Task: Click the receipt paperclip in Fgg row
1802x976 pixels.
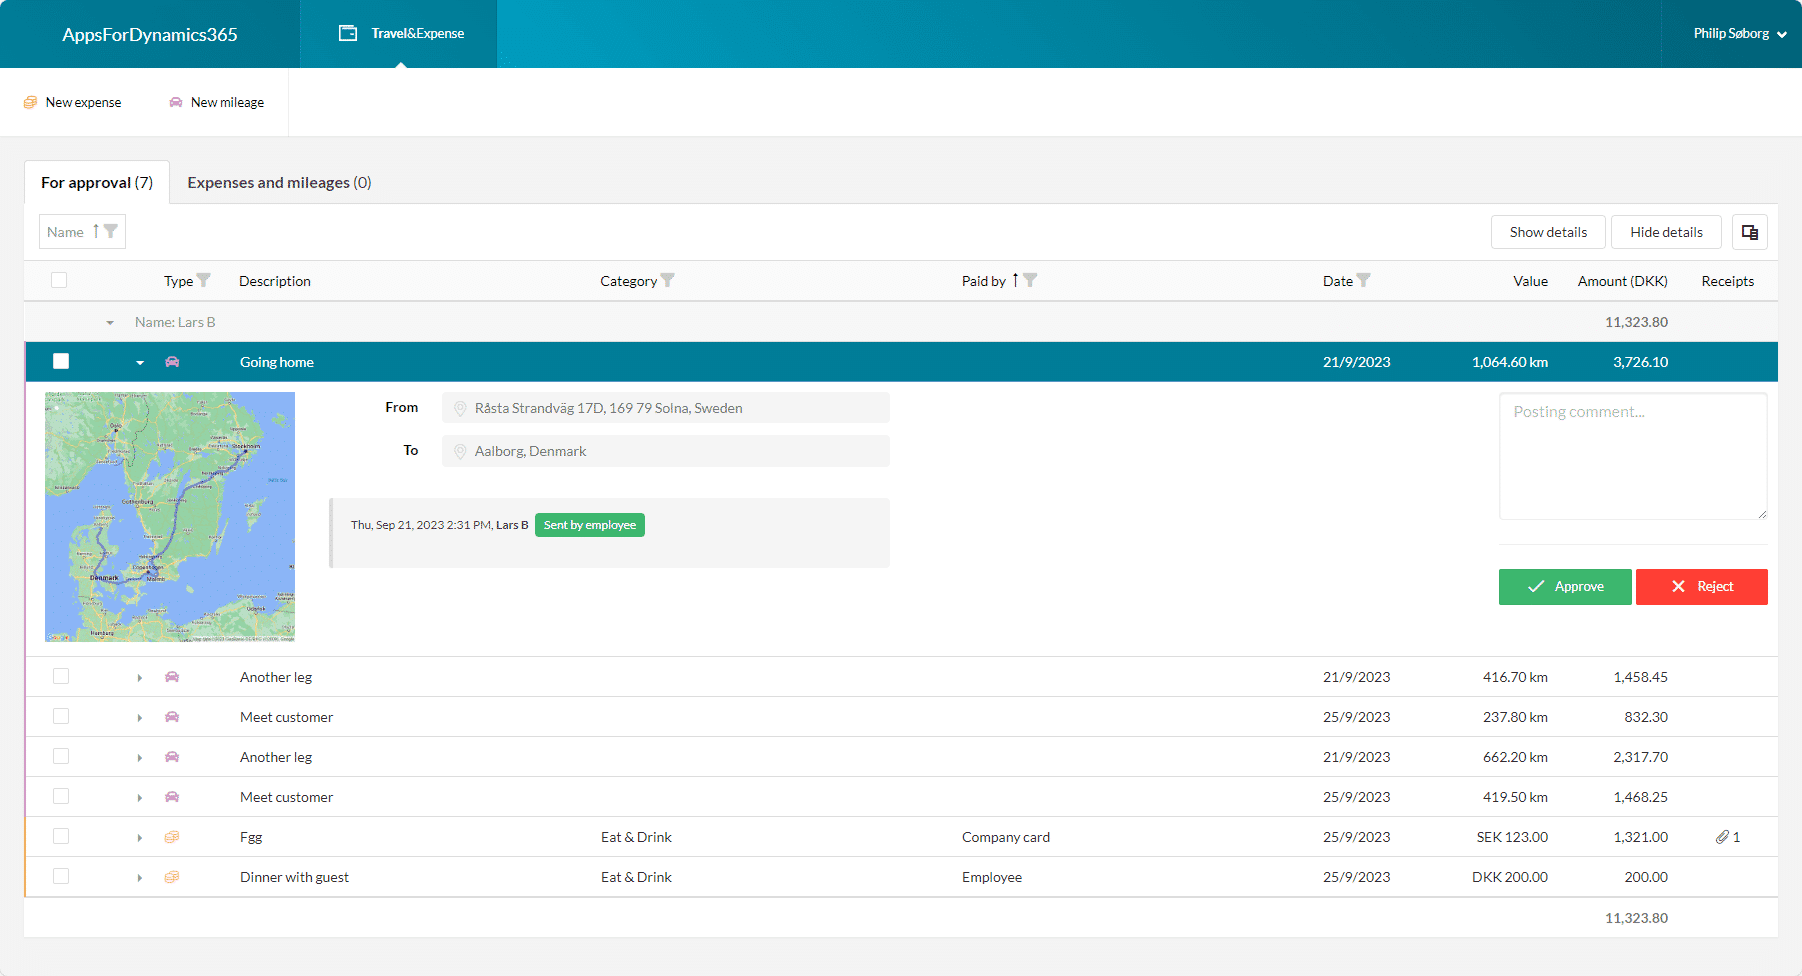Action: pos(1722,837)
